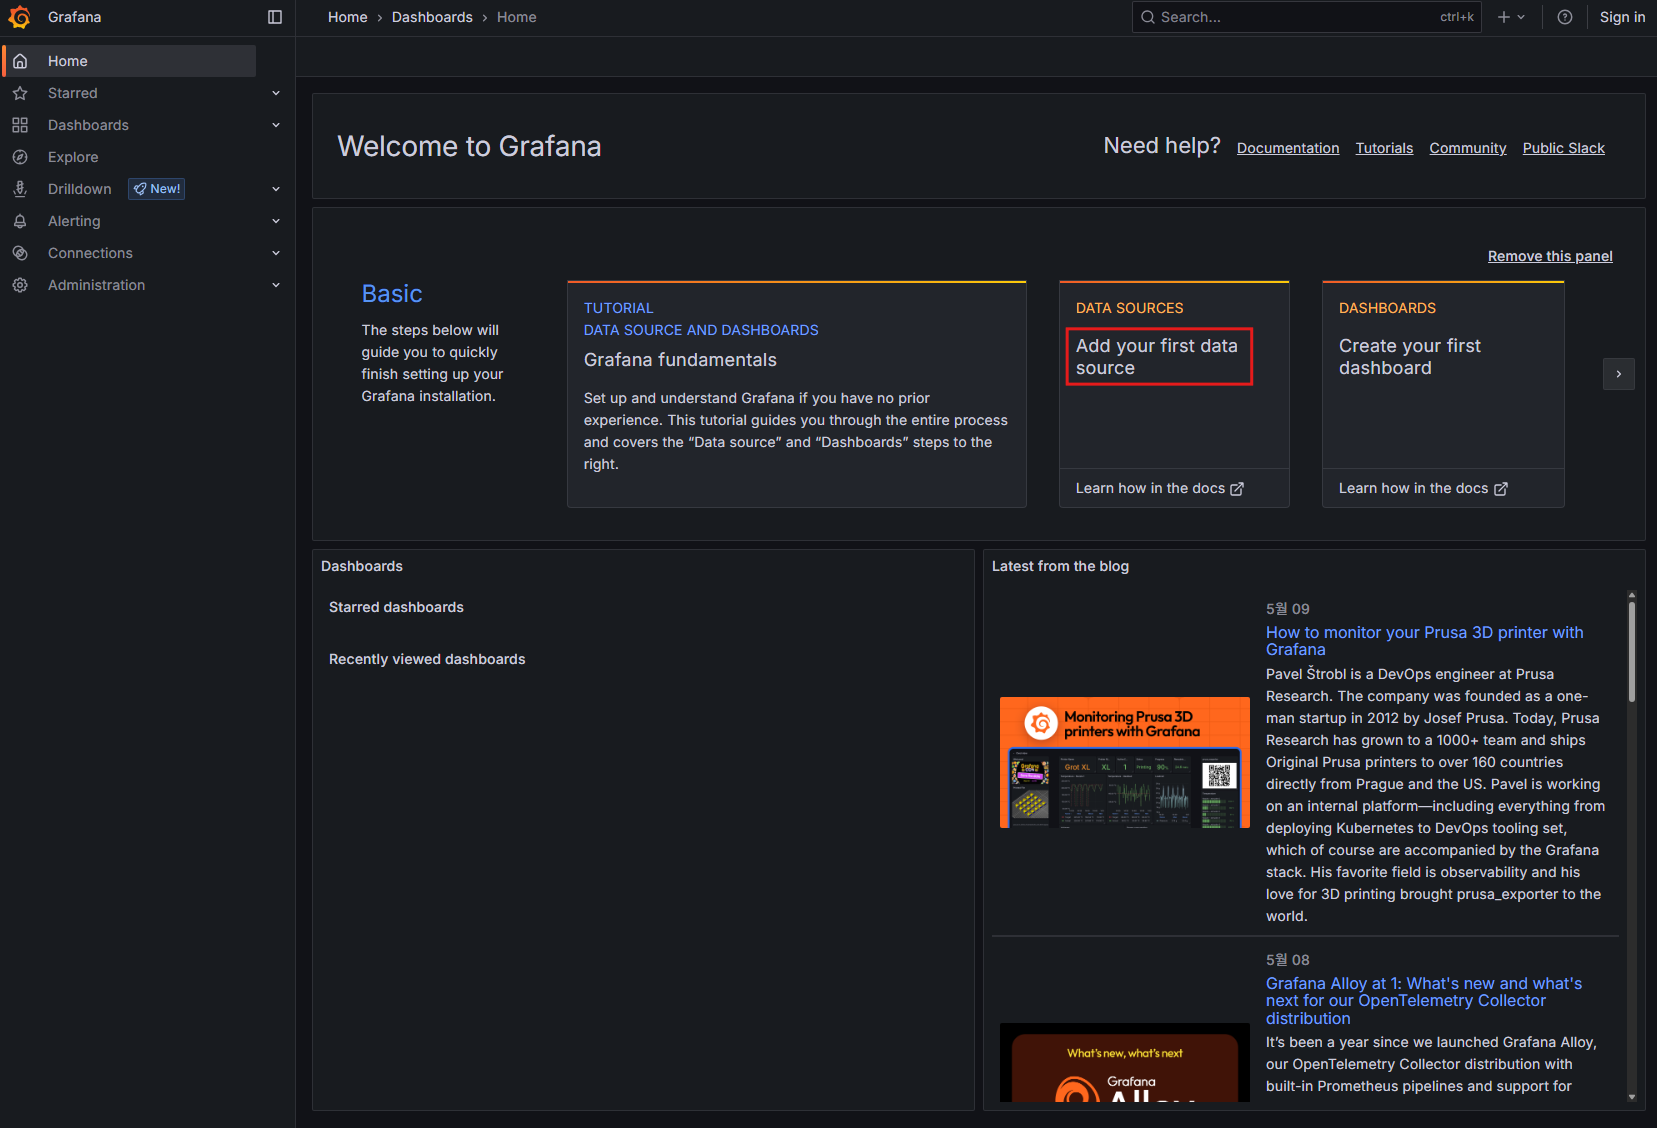Open Grafana Alloy at 1 blog post
Viewport: 1657px width, 1128px height.
1424,1001
